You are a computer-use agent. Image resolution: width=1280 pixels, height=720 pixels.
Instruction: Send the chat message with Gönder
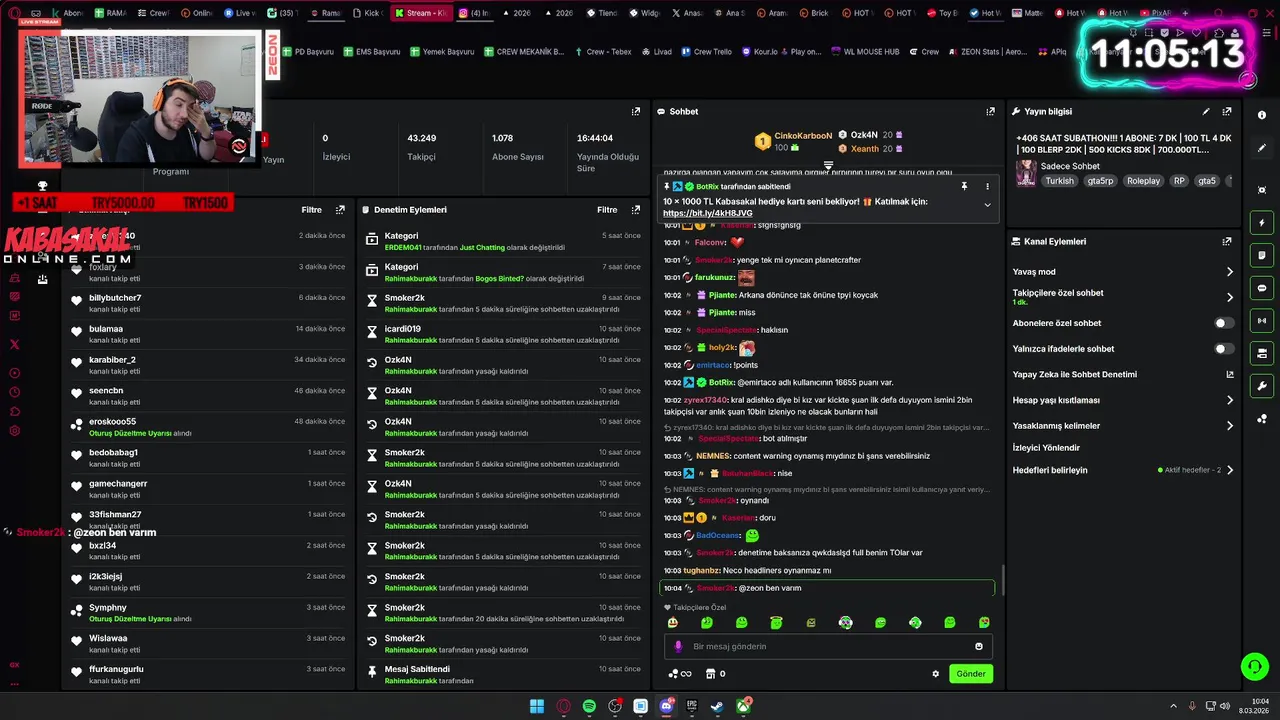(971, 674)
